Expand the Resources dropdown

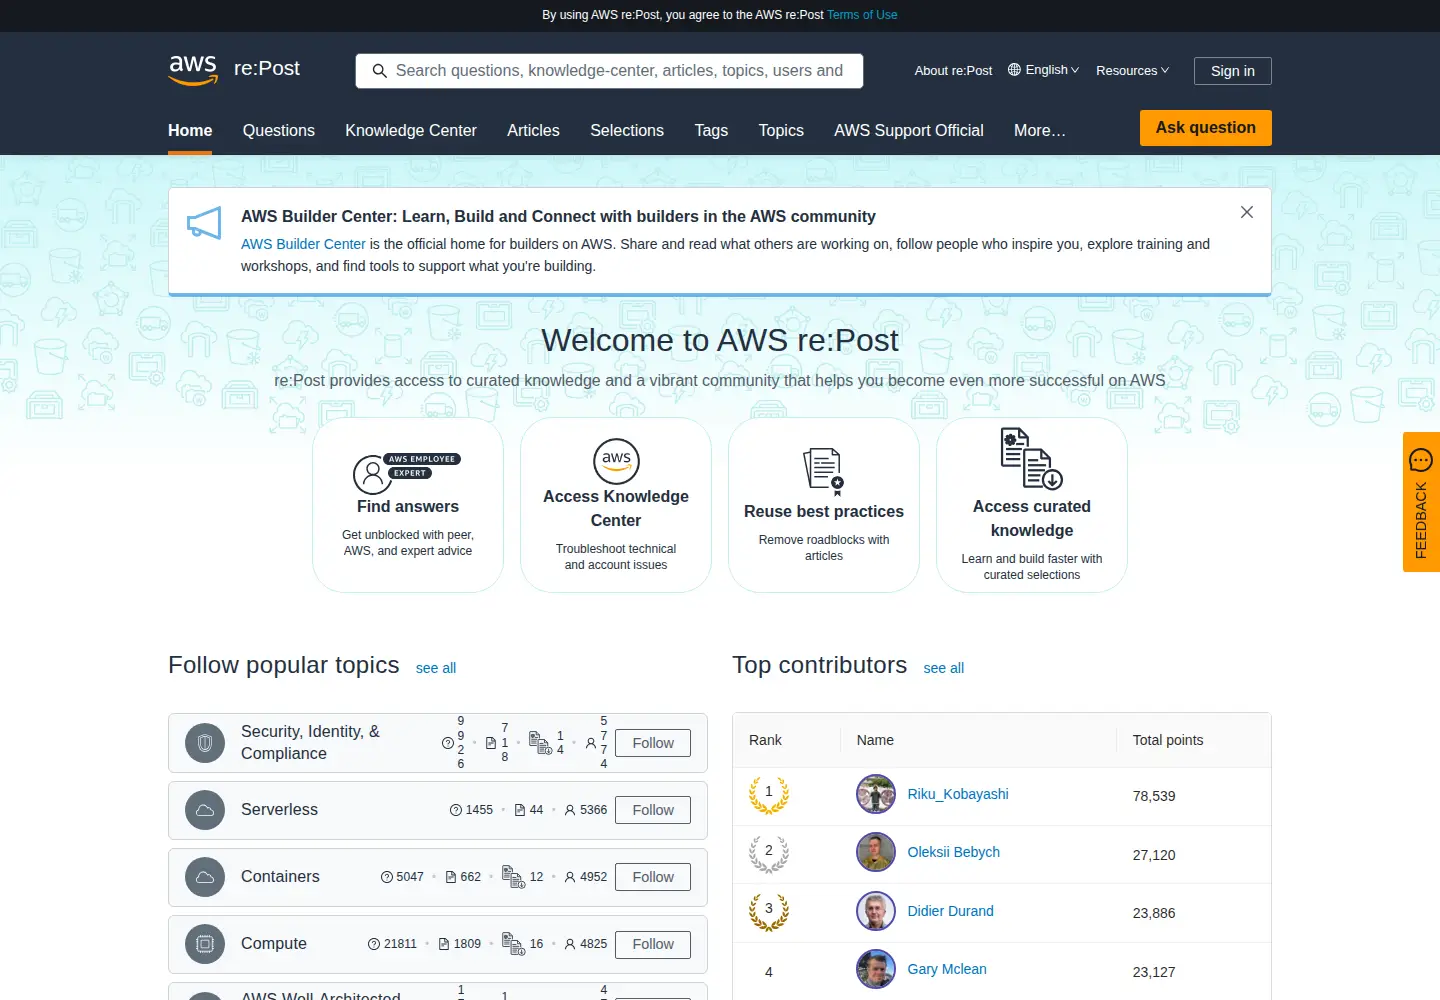point(1132,70)
